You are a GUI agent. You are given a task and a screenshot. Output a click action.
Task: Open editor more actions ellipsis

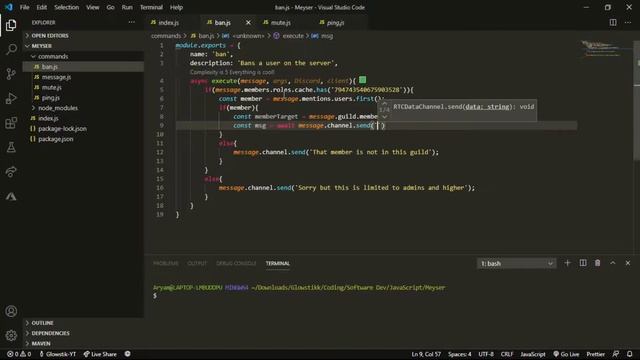click(628, 22)
